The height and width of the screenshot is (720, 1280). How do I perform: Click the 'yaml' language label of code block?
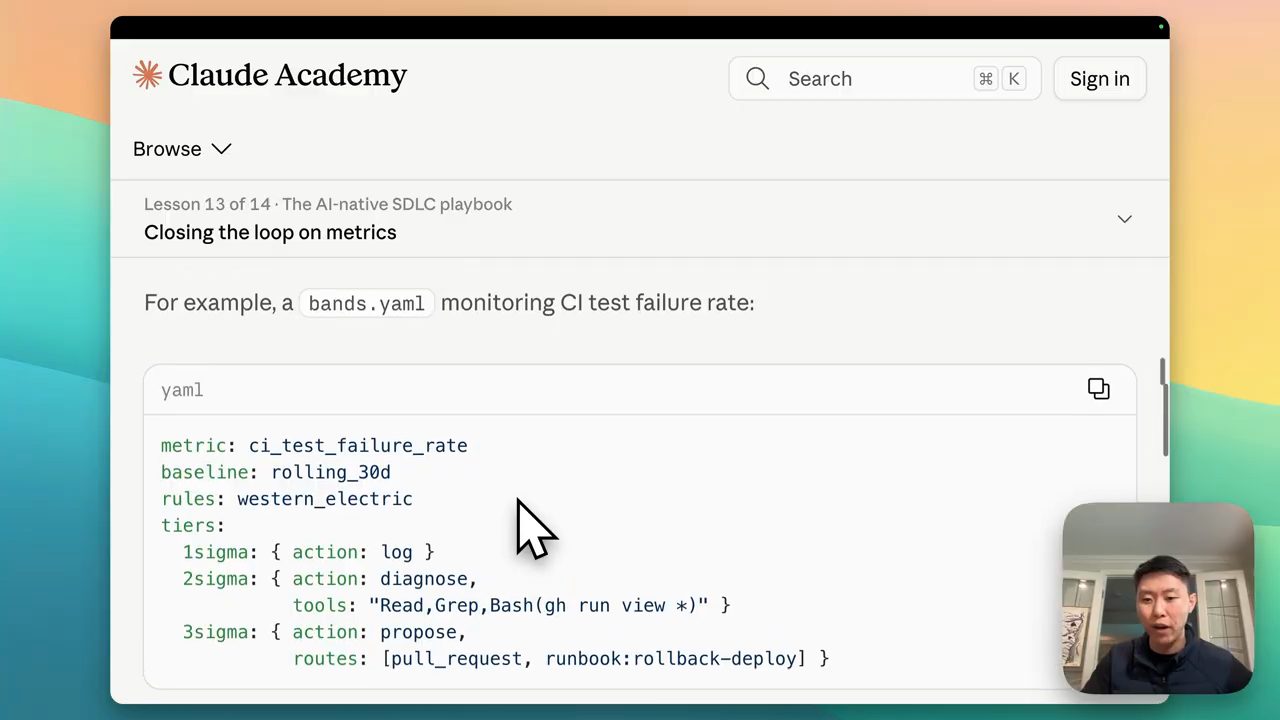tap(182, 390)
